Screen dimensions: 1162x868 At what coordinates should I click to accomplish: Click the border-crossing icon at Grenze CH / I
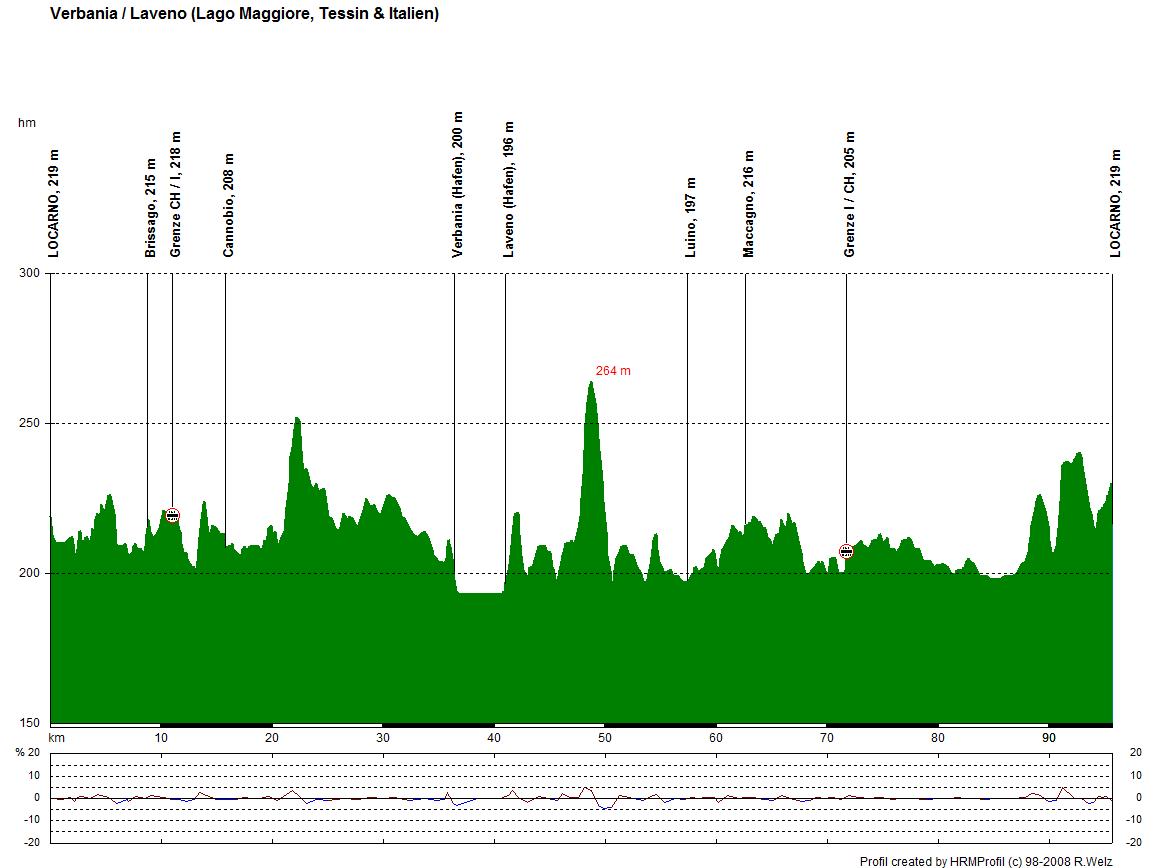[x=172, y=515]
